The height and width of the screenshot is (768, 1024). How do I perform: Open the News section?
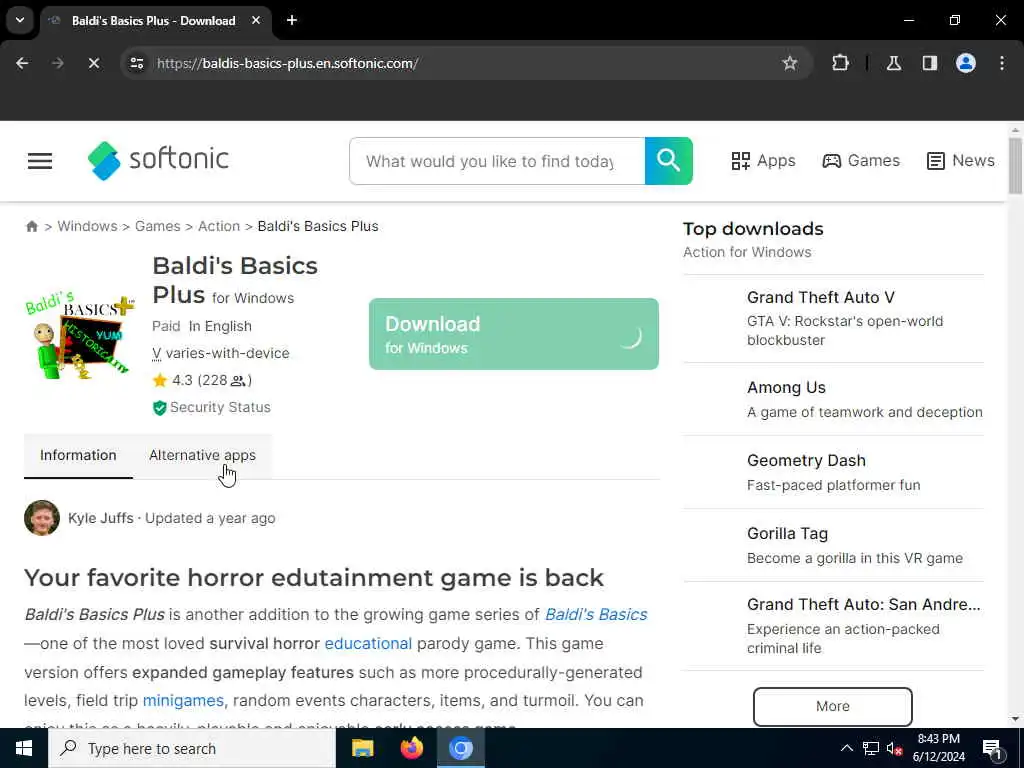click(961, 161)
